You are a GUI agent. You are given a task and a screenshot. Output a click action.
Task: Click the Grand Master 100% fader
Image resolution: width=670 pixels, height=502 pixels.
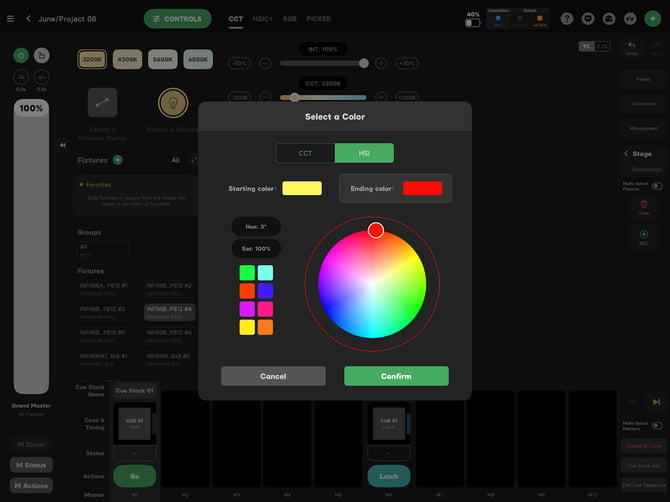pyautogui.click(x=31, y=247)
